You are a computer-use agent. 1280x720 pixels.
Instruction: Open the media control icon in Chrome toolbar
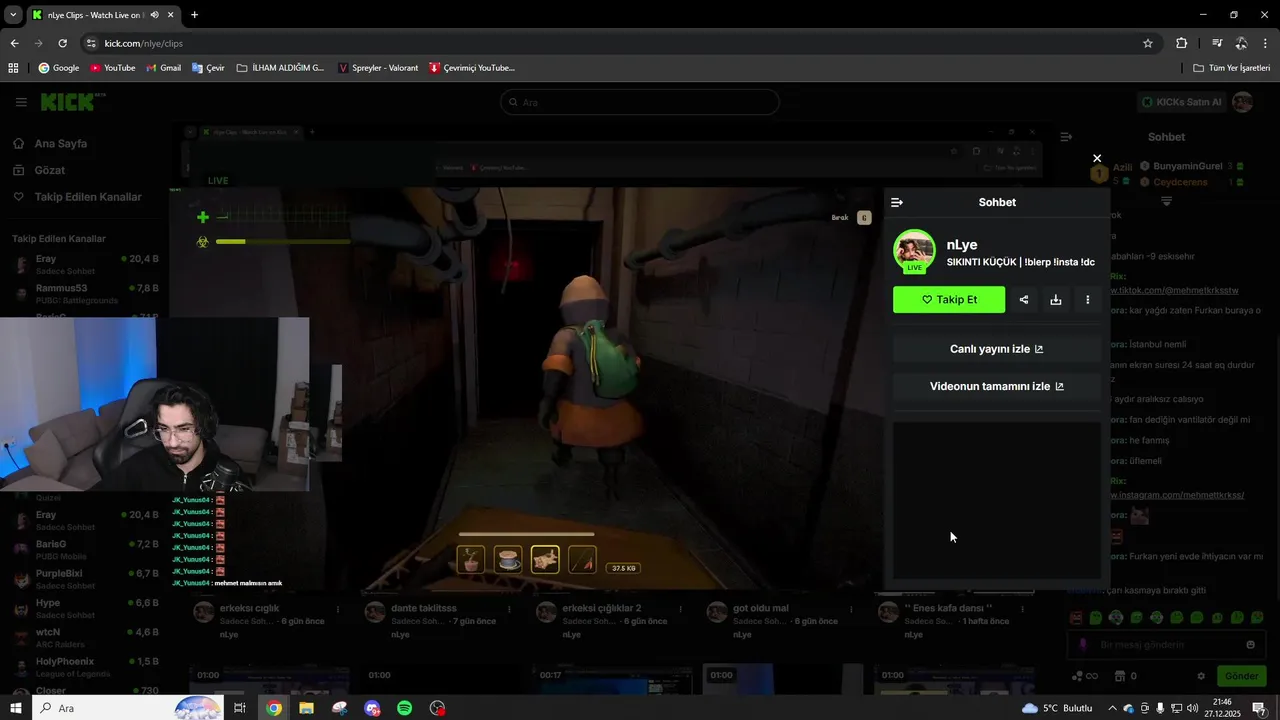pos(1217,43)
